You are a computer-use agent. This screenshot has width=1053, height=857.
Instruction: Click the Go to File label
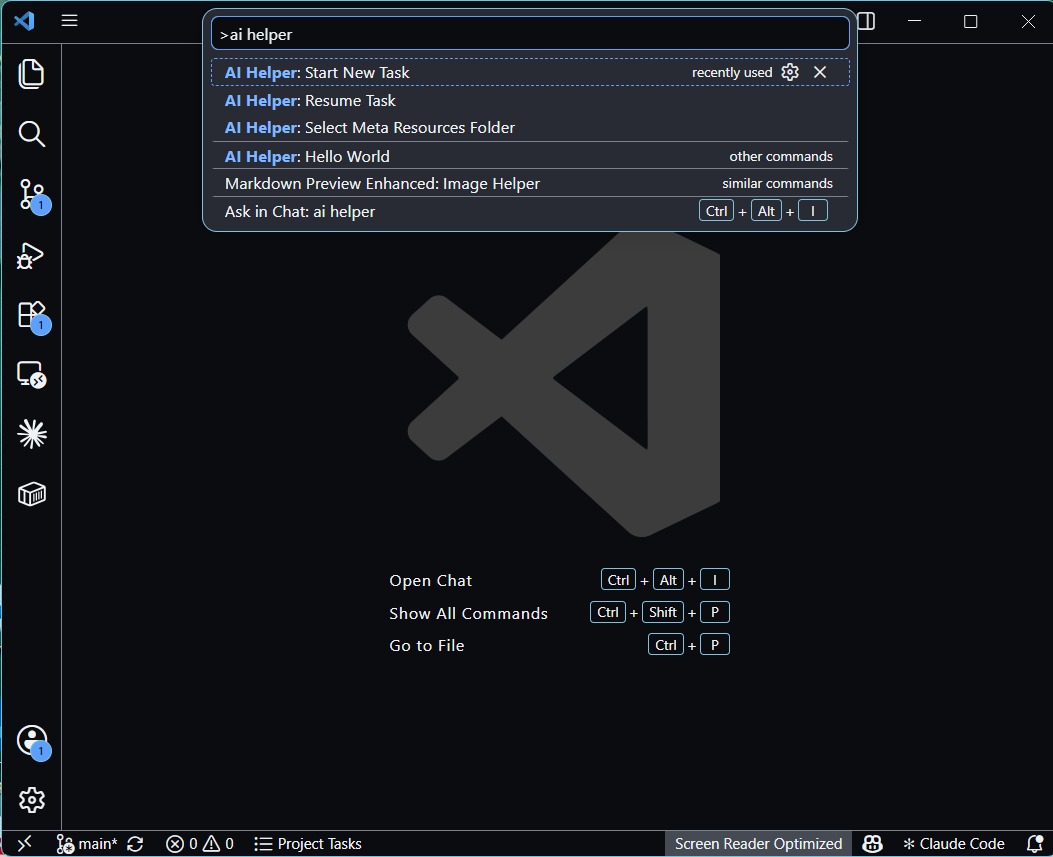point(426,645)
